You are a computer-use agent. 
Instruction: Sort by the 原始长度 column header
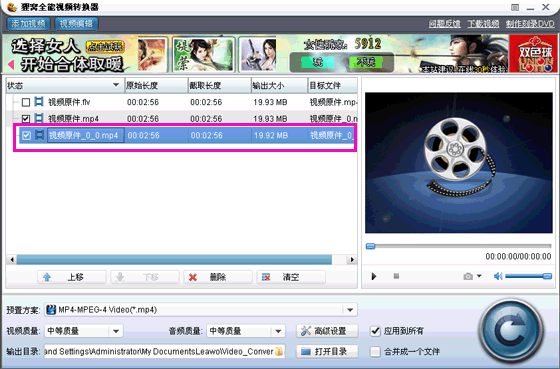pyautogui.click(x=156, y=85)
